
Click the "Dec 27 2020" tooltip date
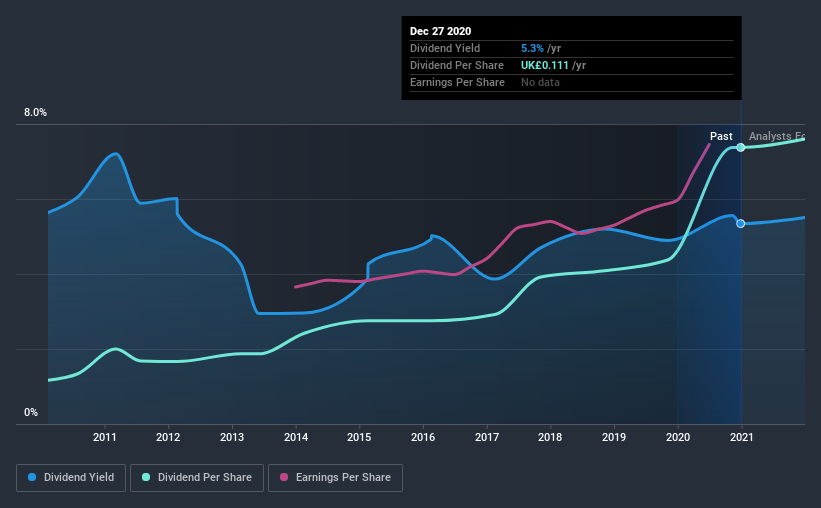440,31
